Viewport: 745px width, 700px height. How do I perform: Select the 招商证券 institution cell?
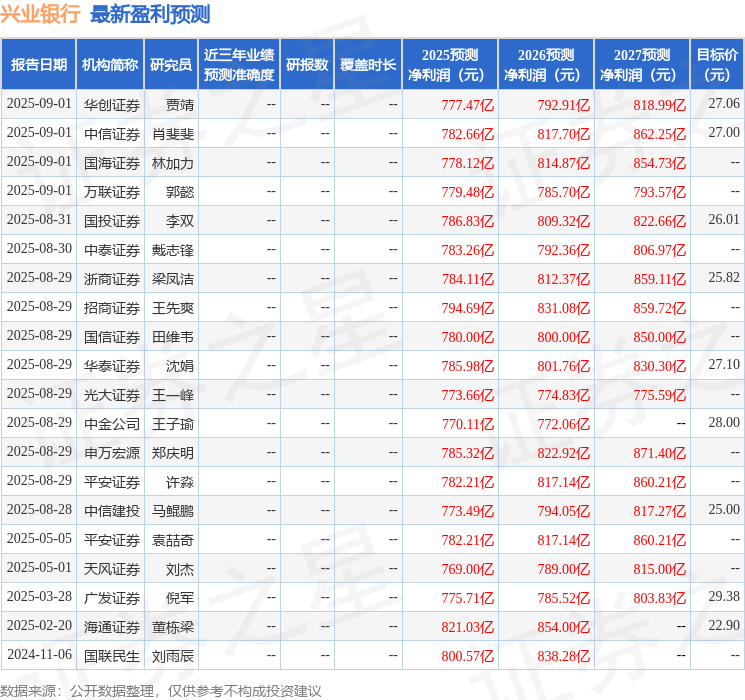[112, 308]
